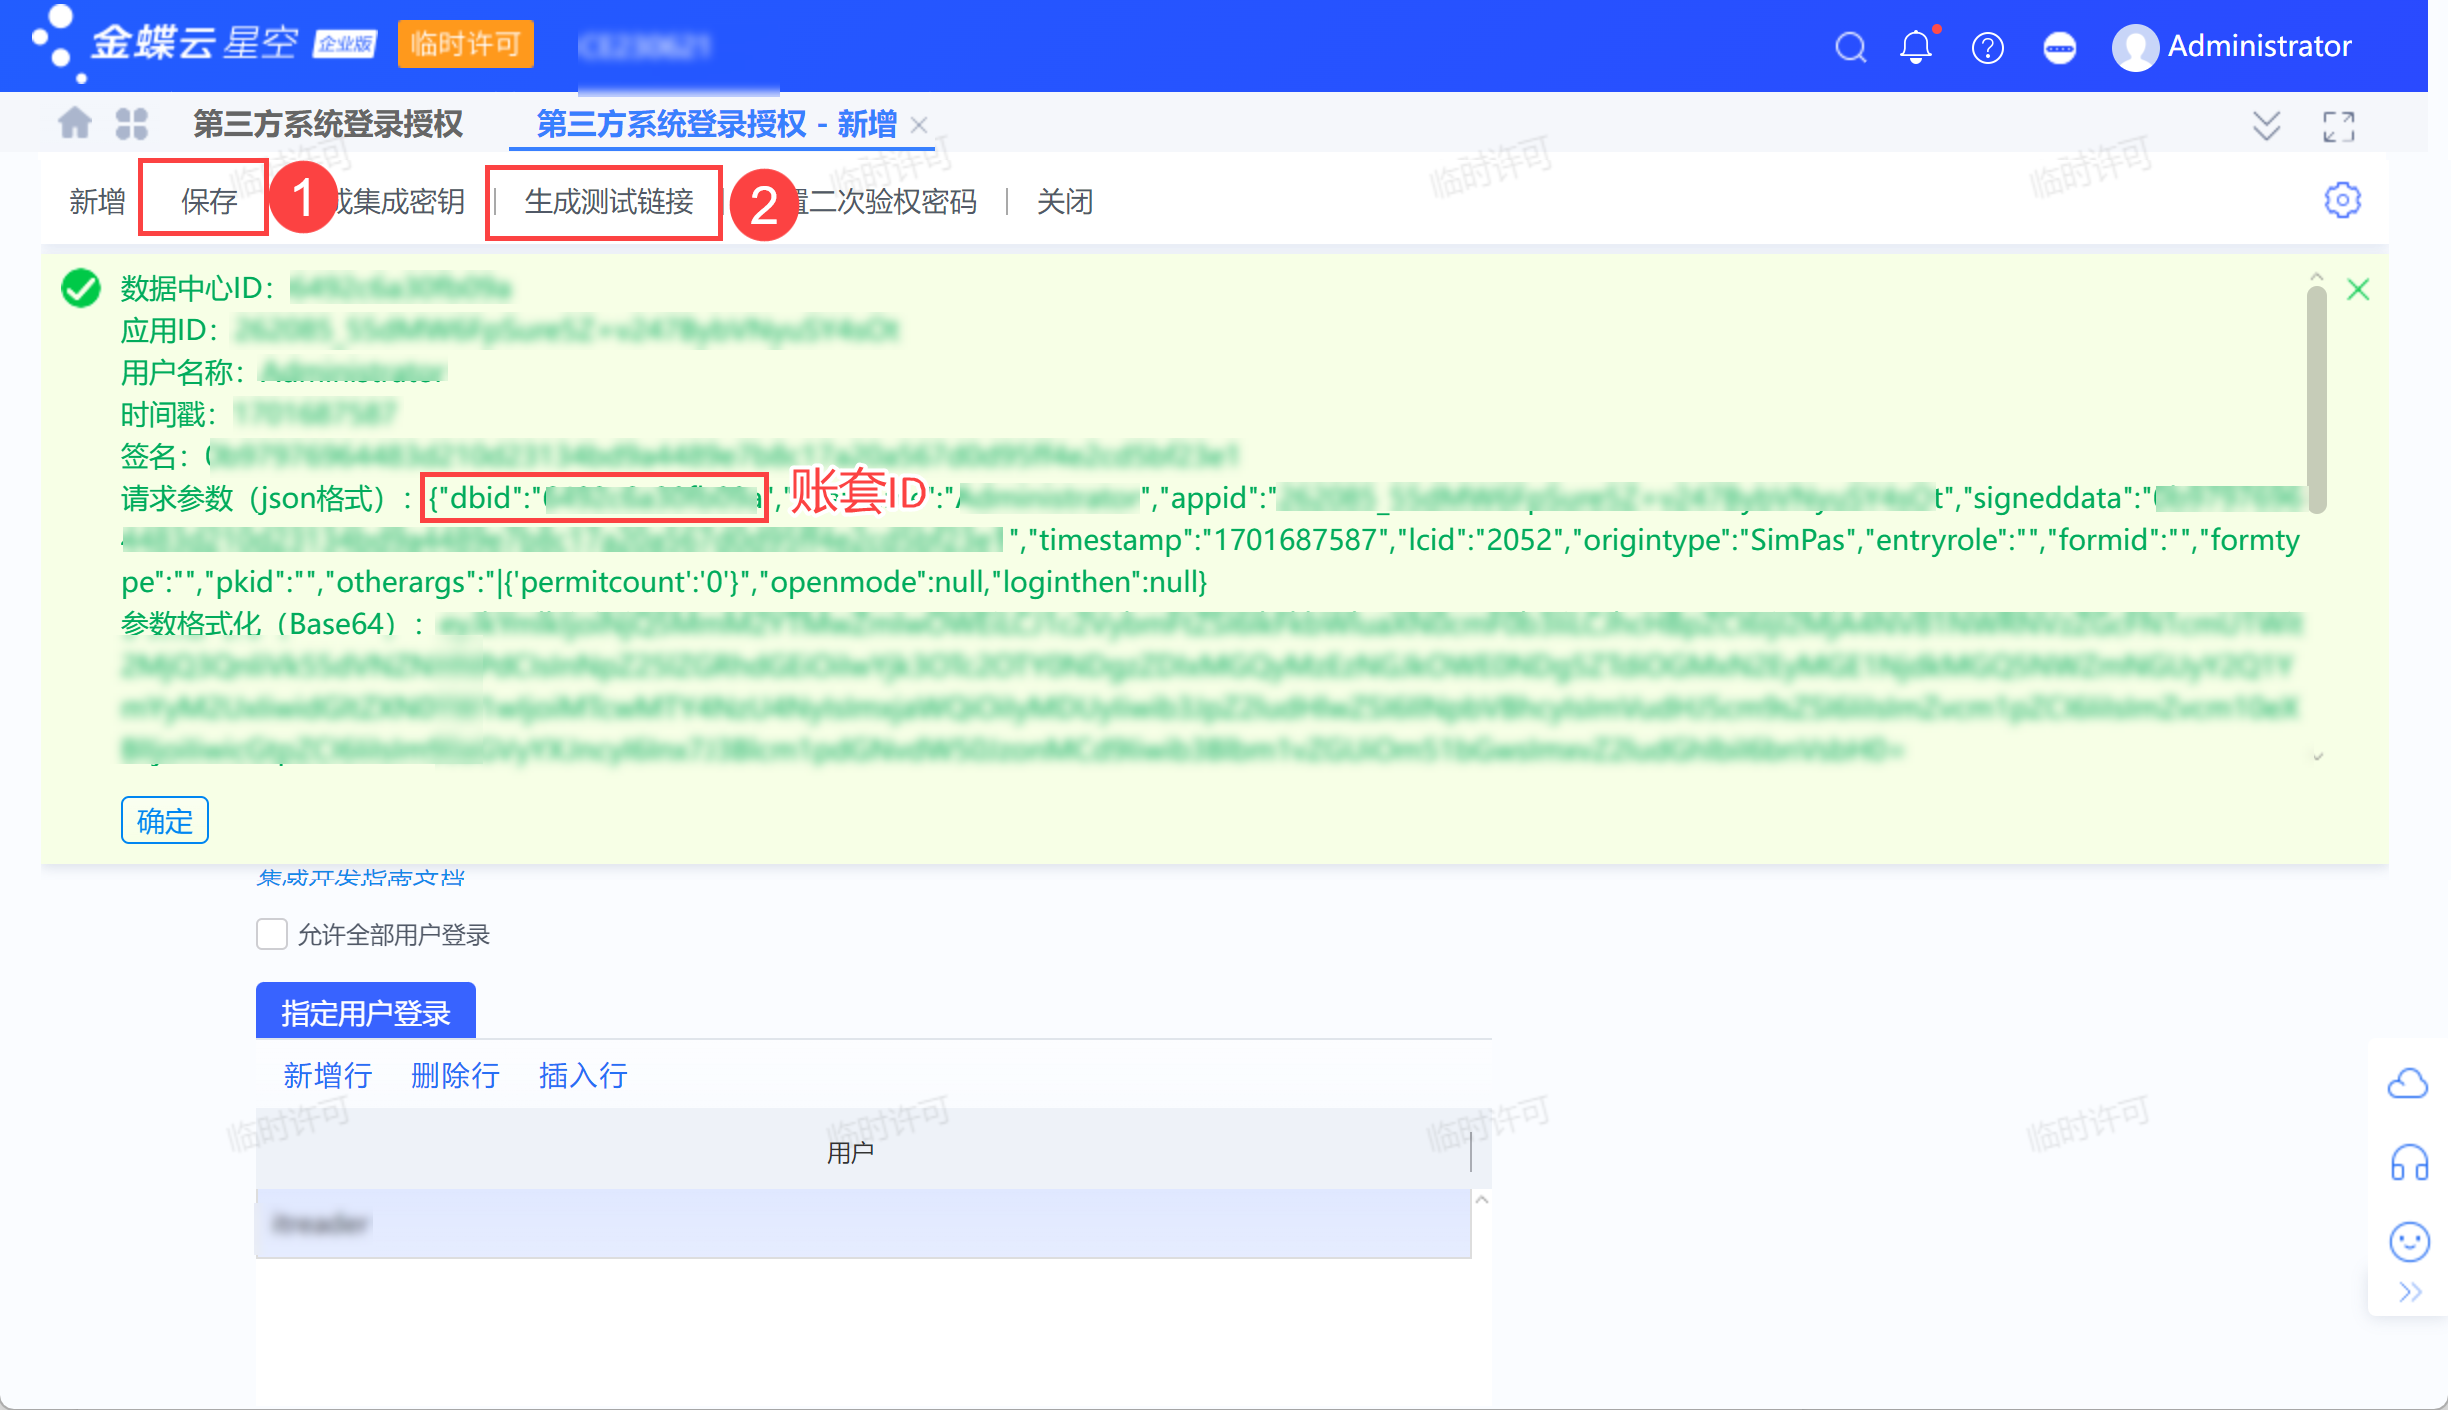Open the Administrator profile avatar

click(x=2136, y=46)
